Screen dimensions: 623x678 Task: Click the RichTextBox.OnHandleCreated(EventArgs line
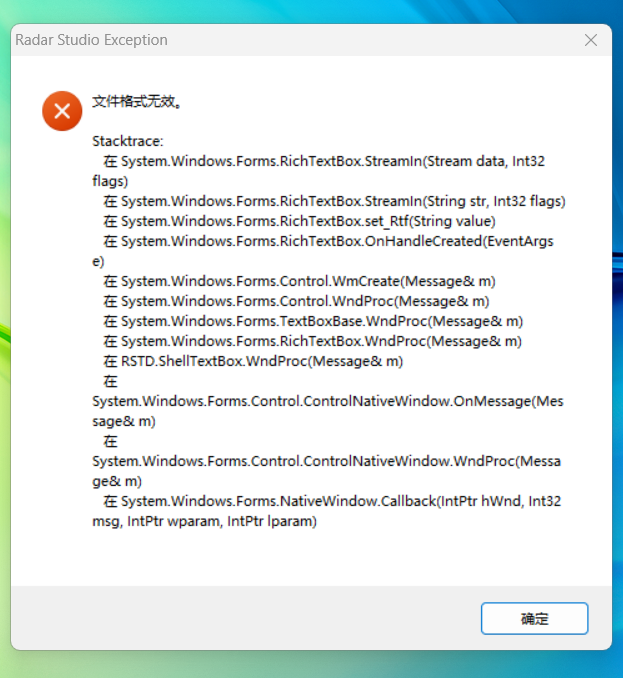pos(328,241)
